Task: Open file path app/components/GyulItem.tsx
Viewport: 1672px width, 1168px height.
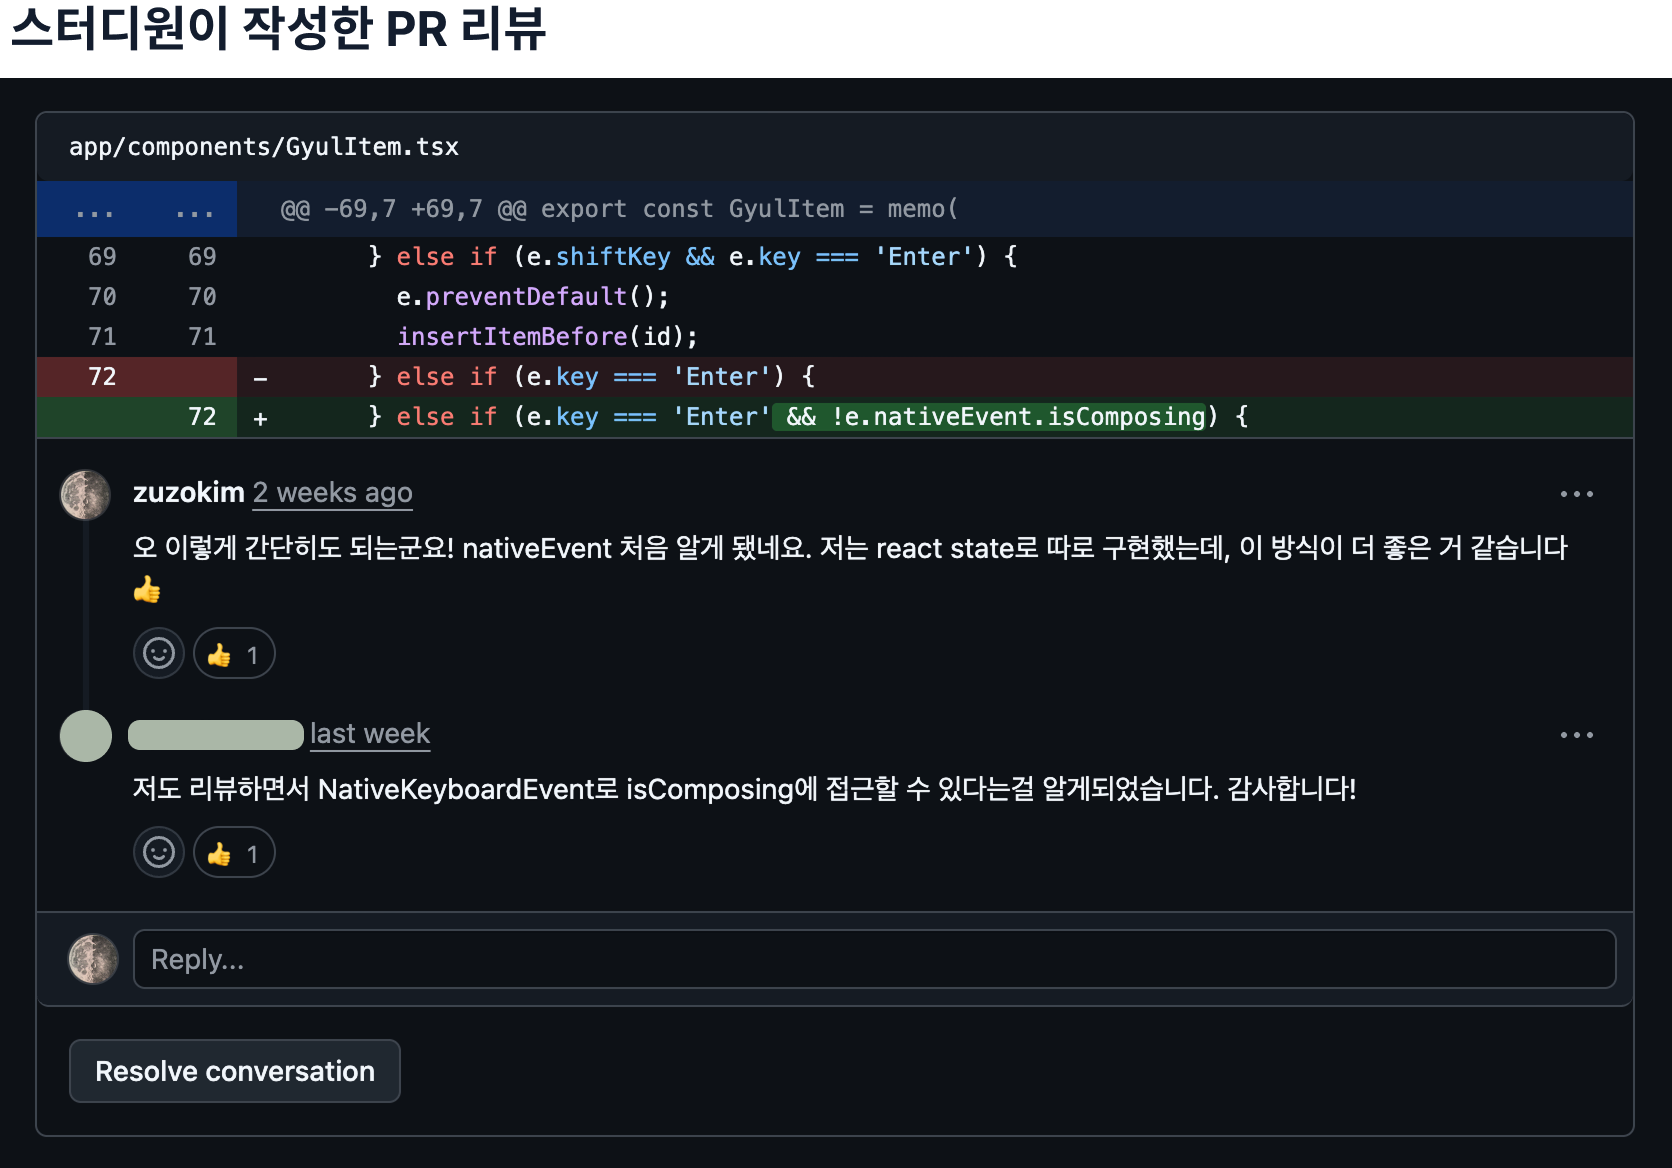Action: tap(264, 147)
